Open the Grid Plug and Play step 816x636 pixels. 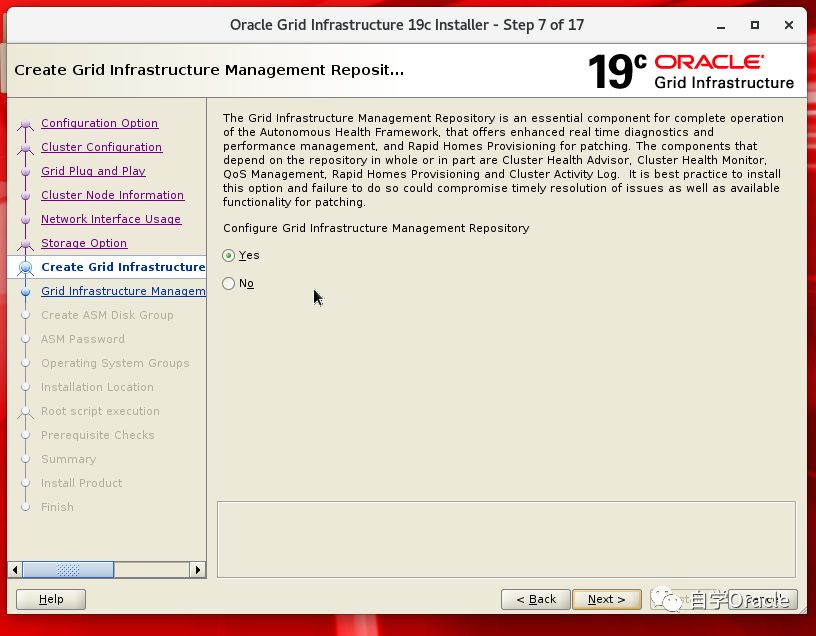pos(93,171)
